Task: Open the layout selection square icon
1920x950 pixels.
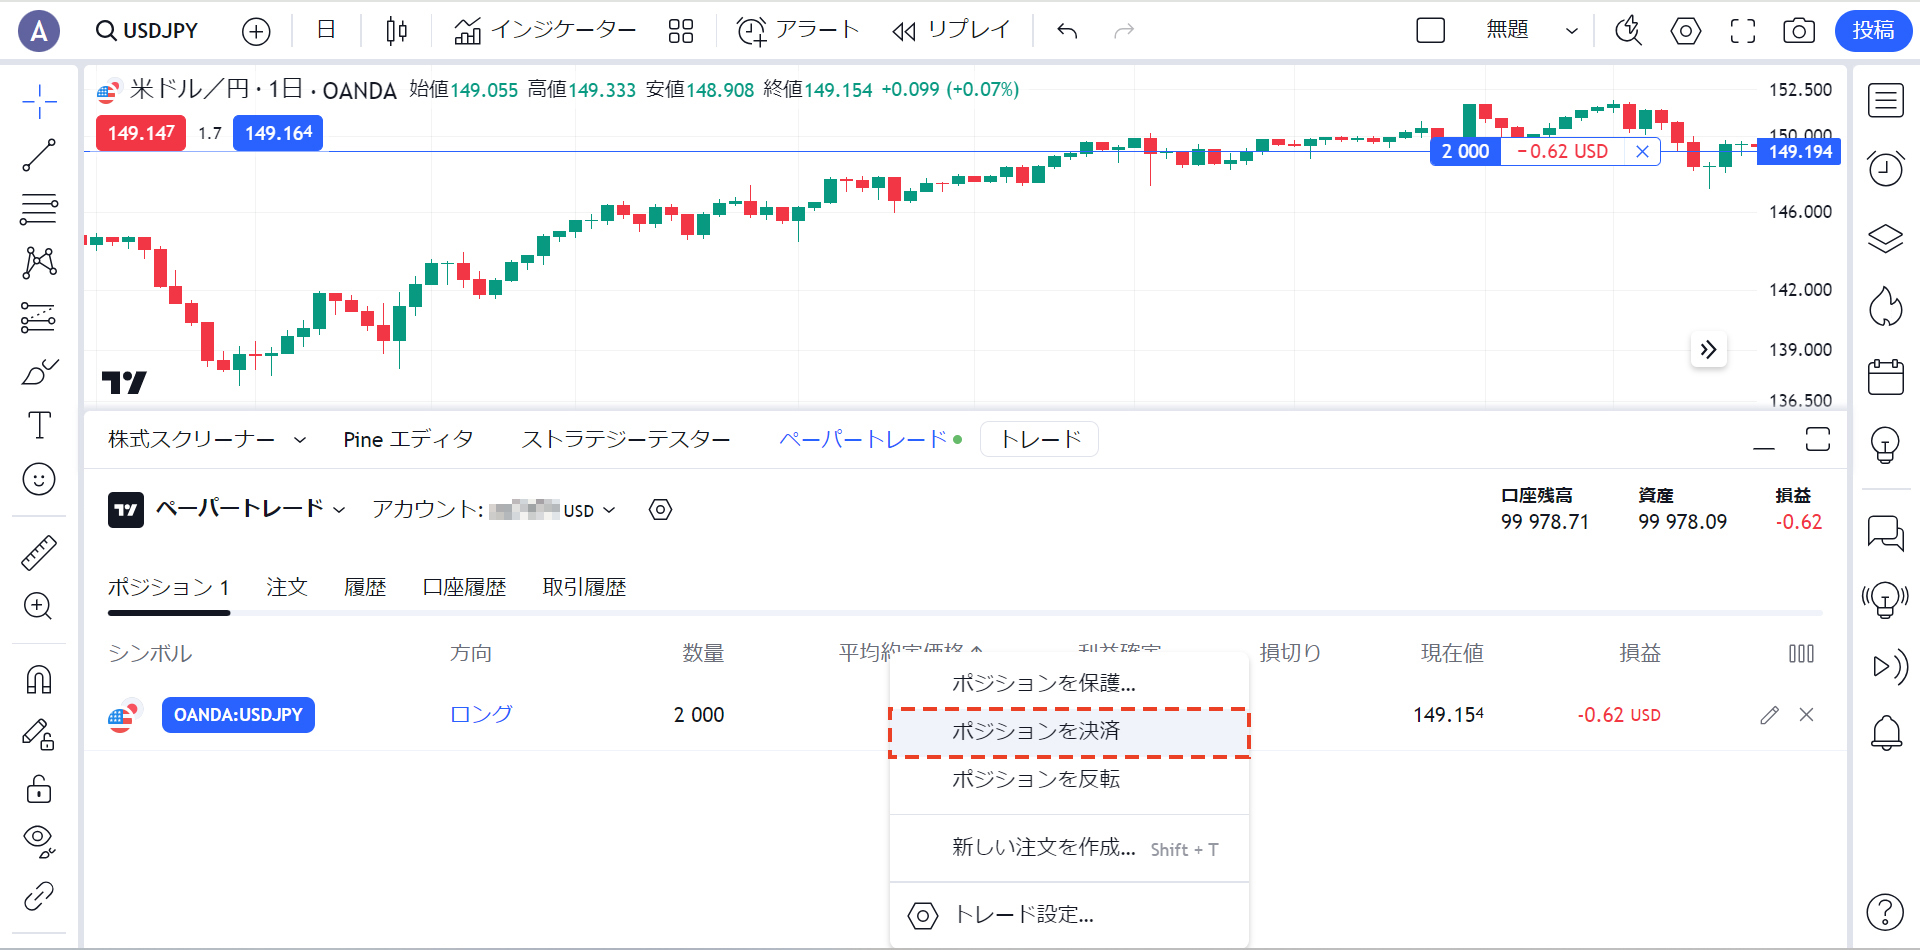Action: click(1431, 31)
